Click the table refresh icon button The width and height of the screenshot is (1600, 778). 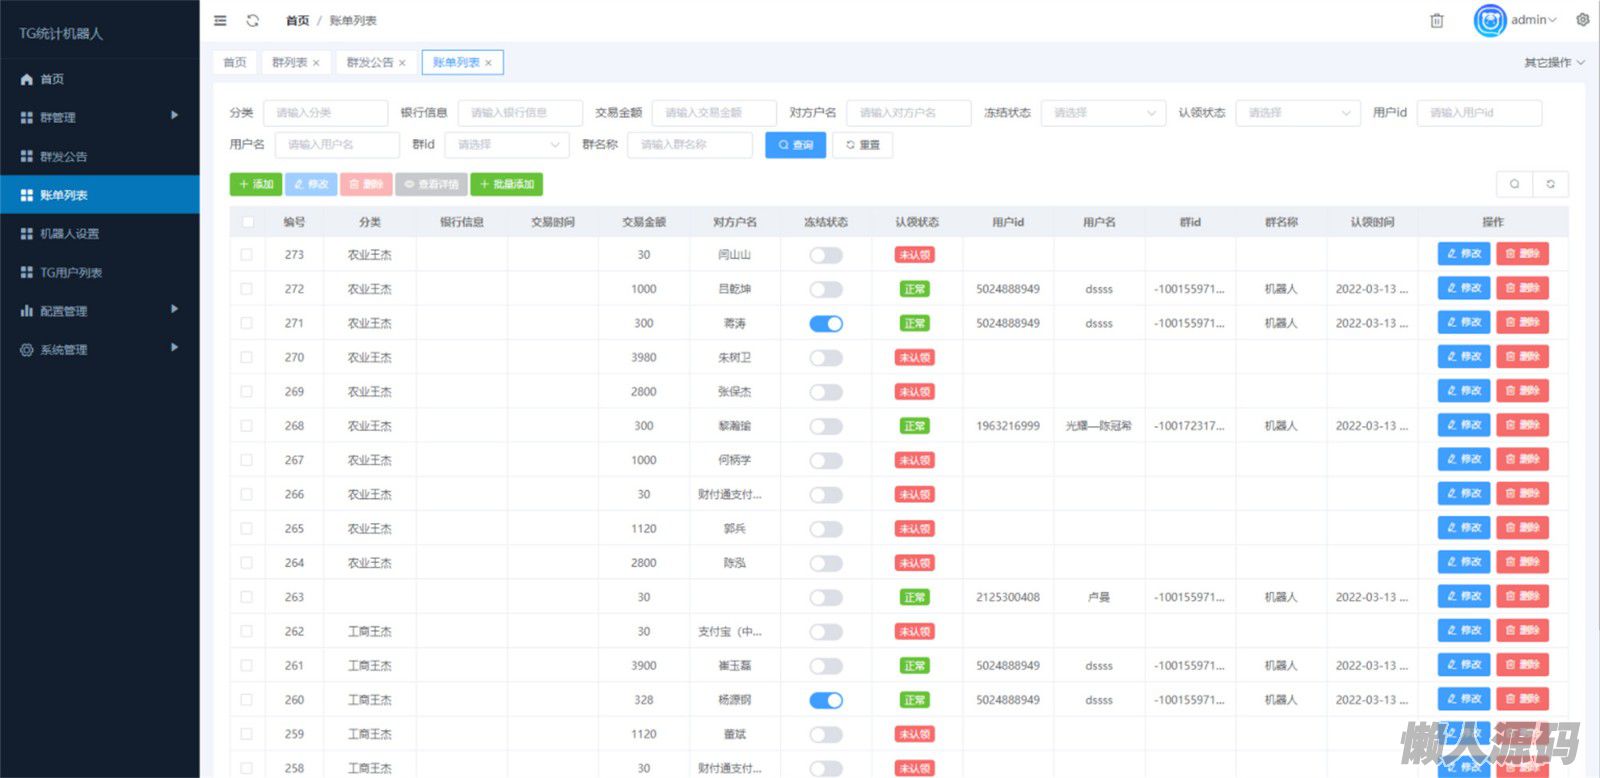click(x=1550, y=184)
